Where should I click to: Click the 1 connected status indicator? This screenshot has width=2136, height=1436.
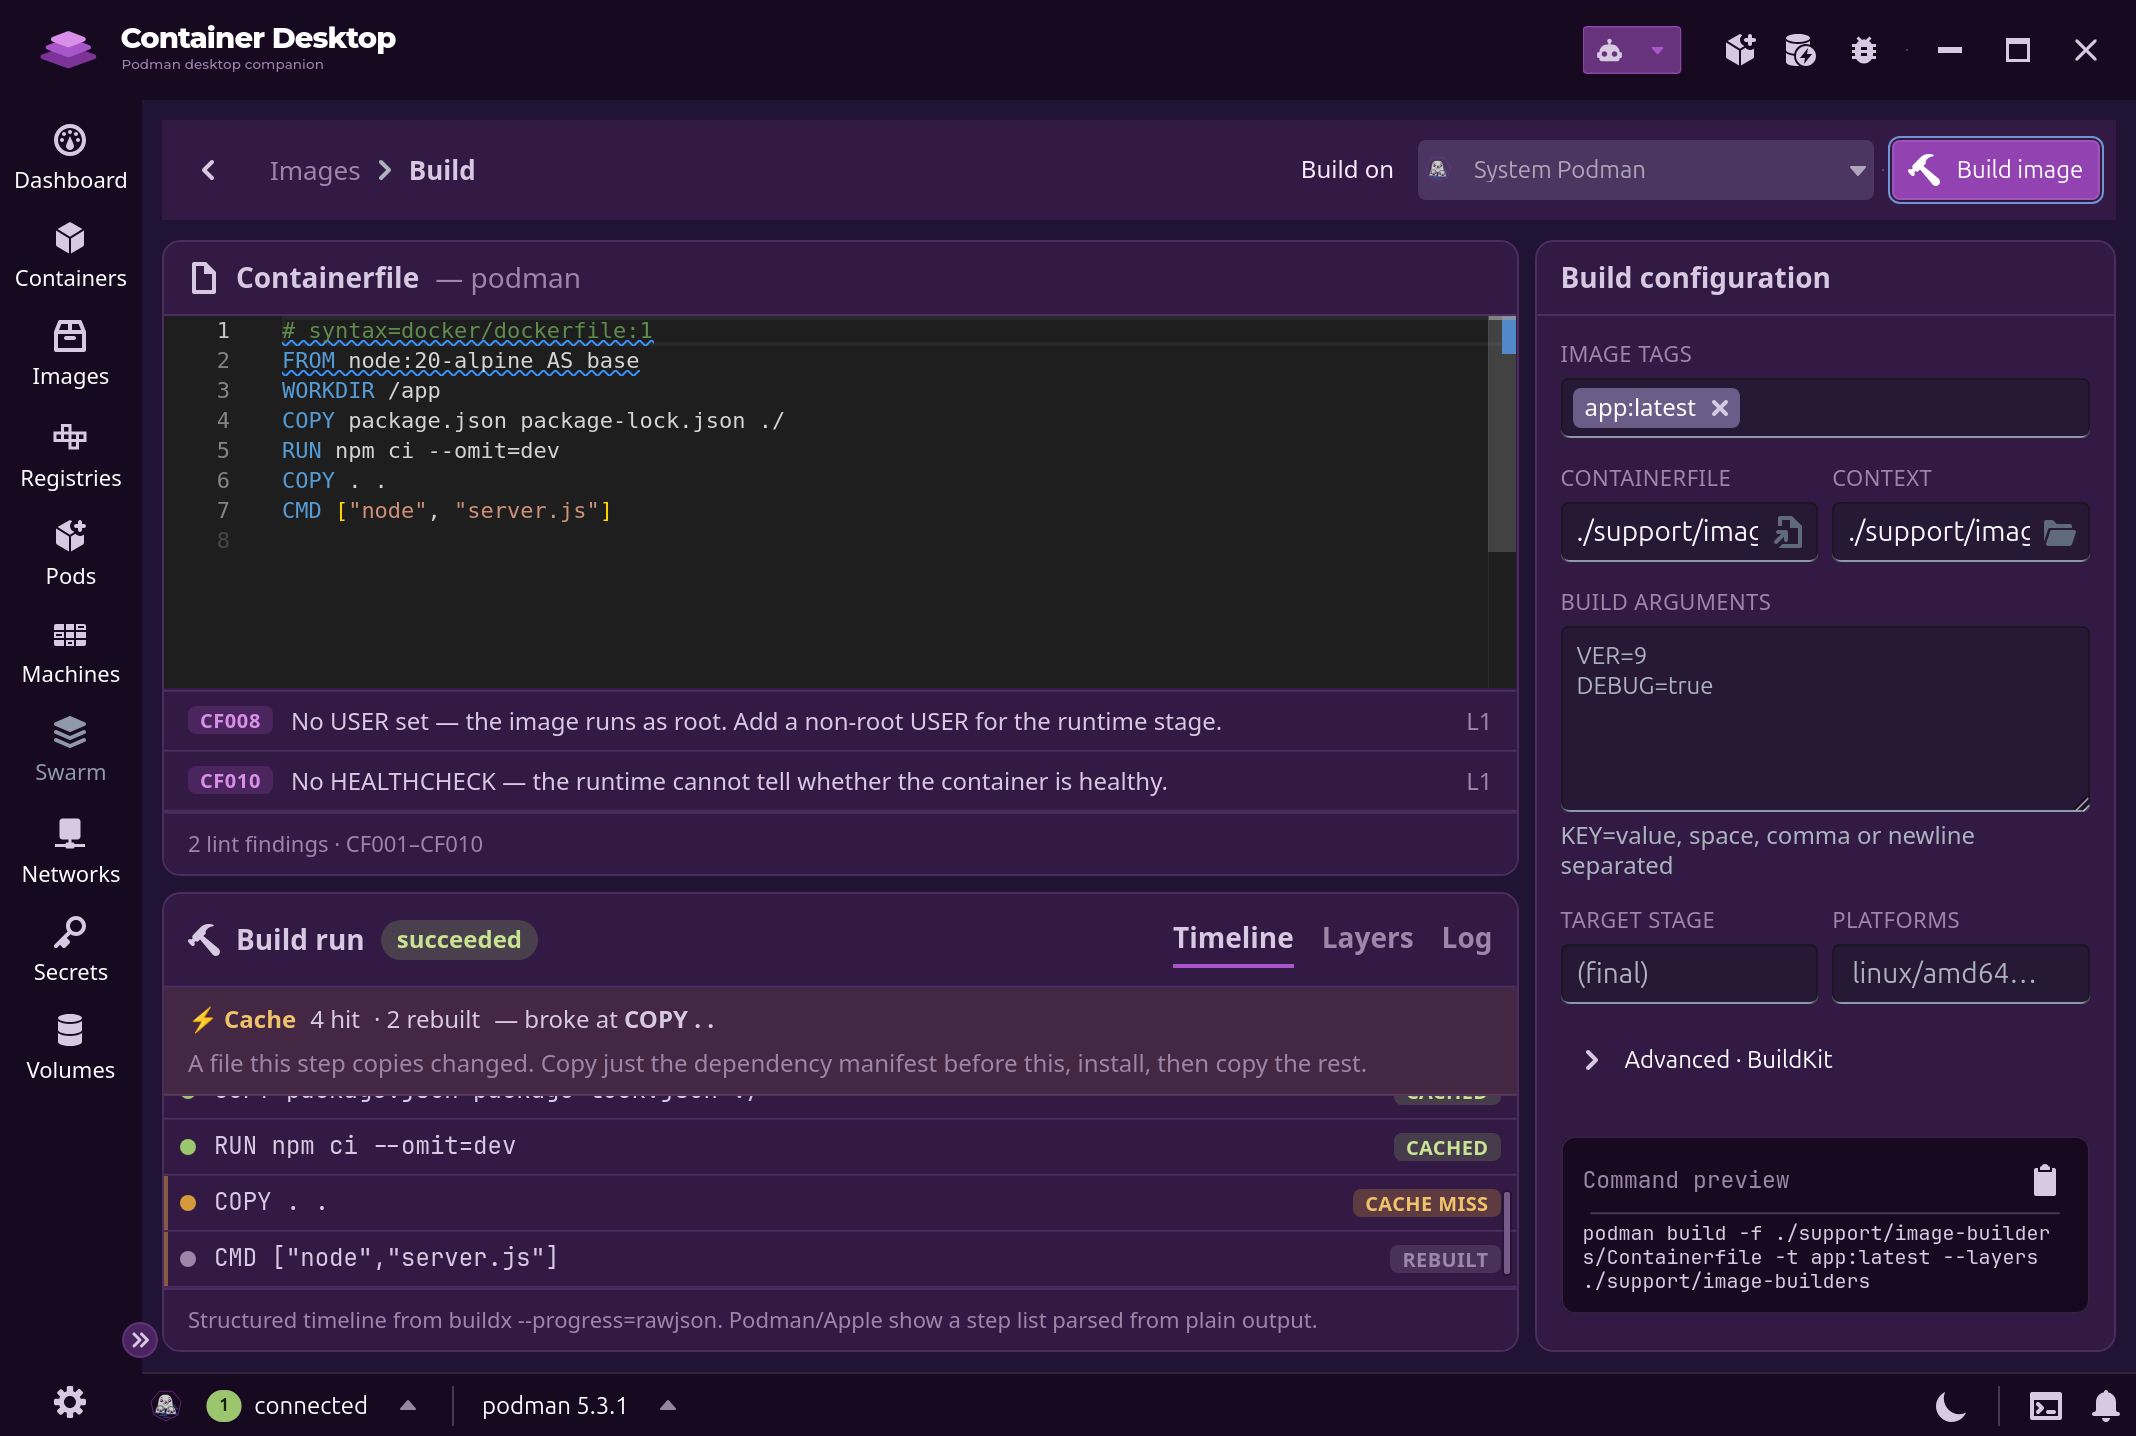(x=287, y=1405)
